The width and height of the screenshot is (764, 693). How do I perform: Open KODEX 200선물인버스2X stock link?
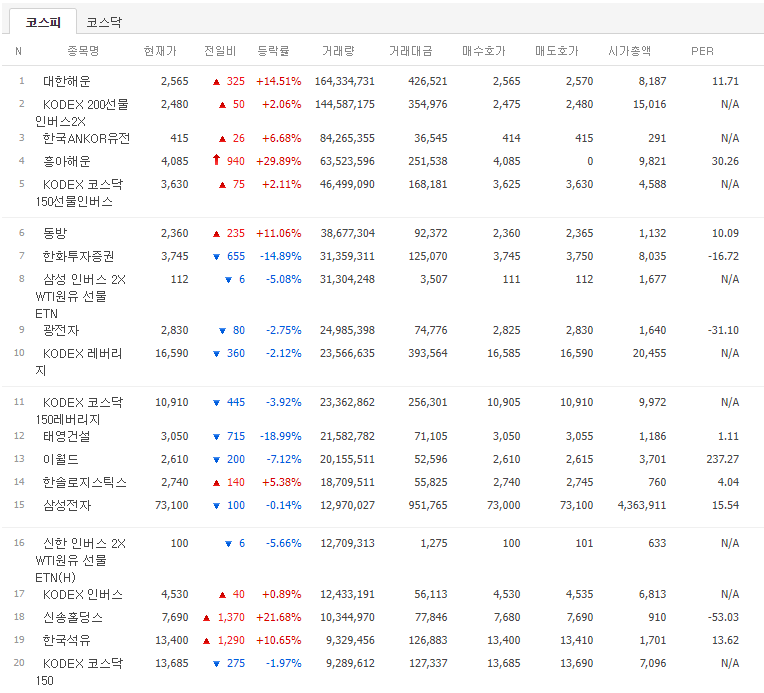(x=82, y=113)
